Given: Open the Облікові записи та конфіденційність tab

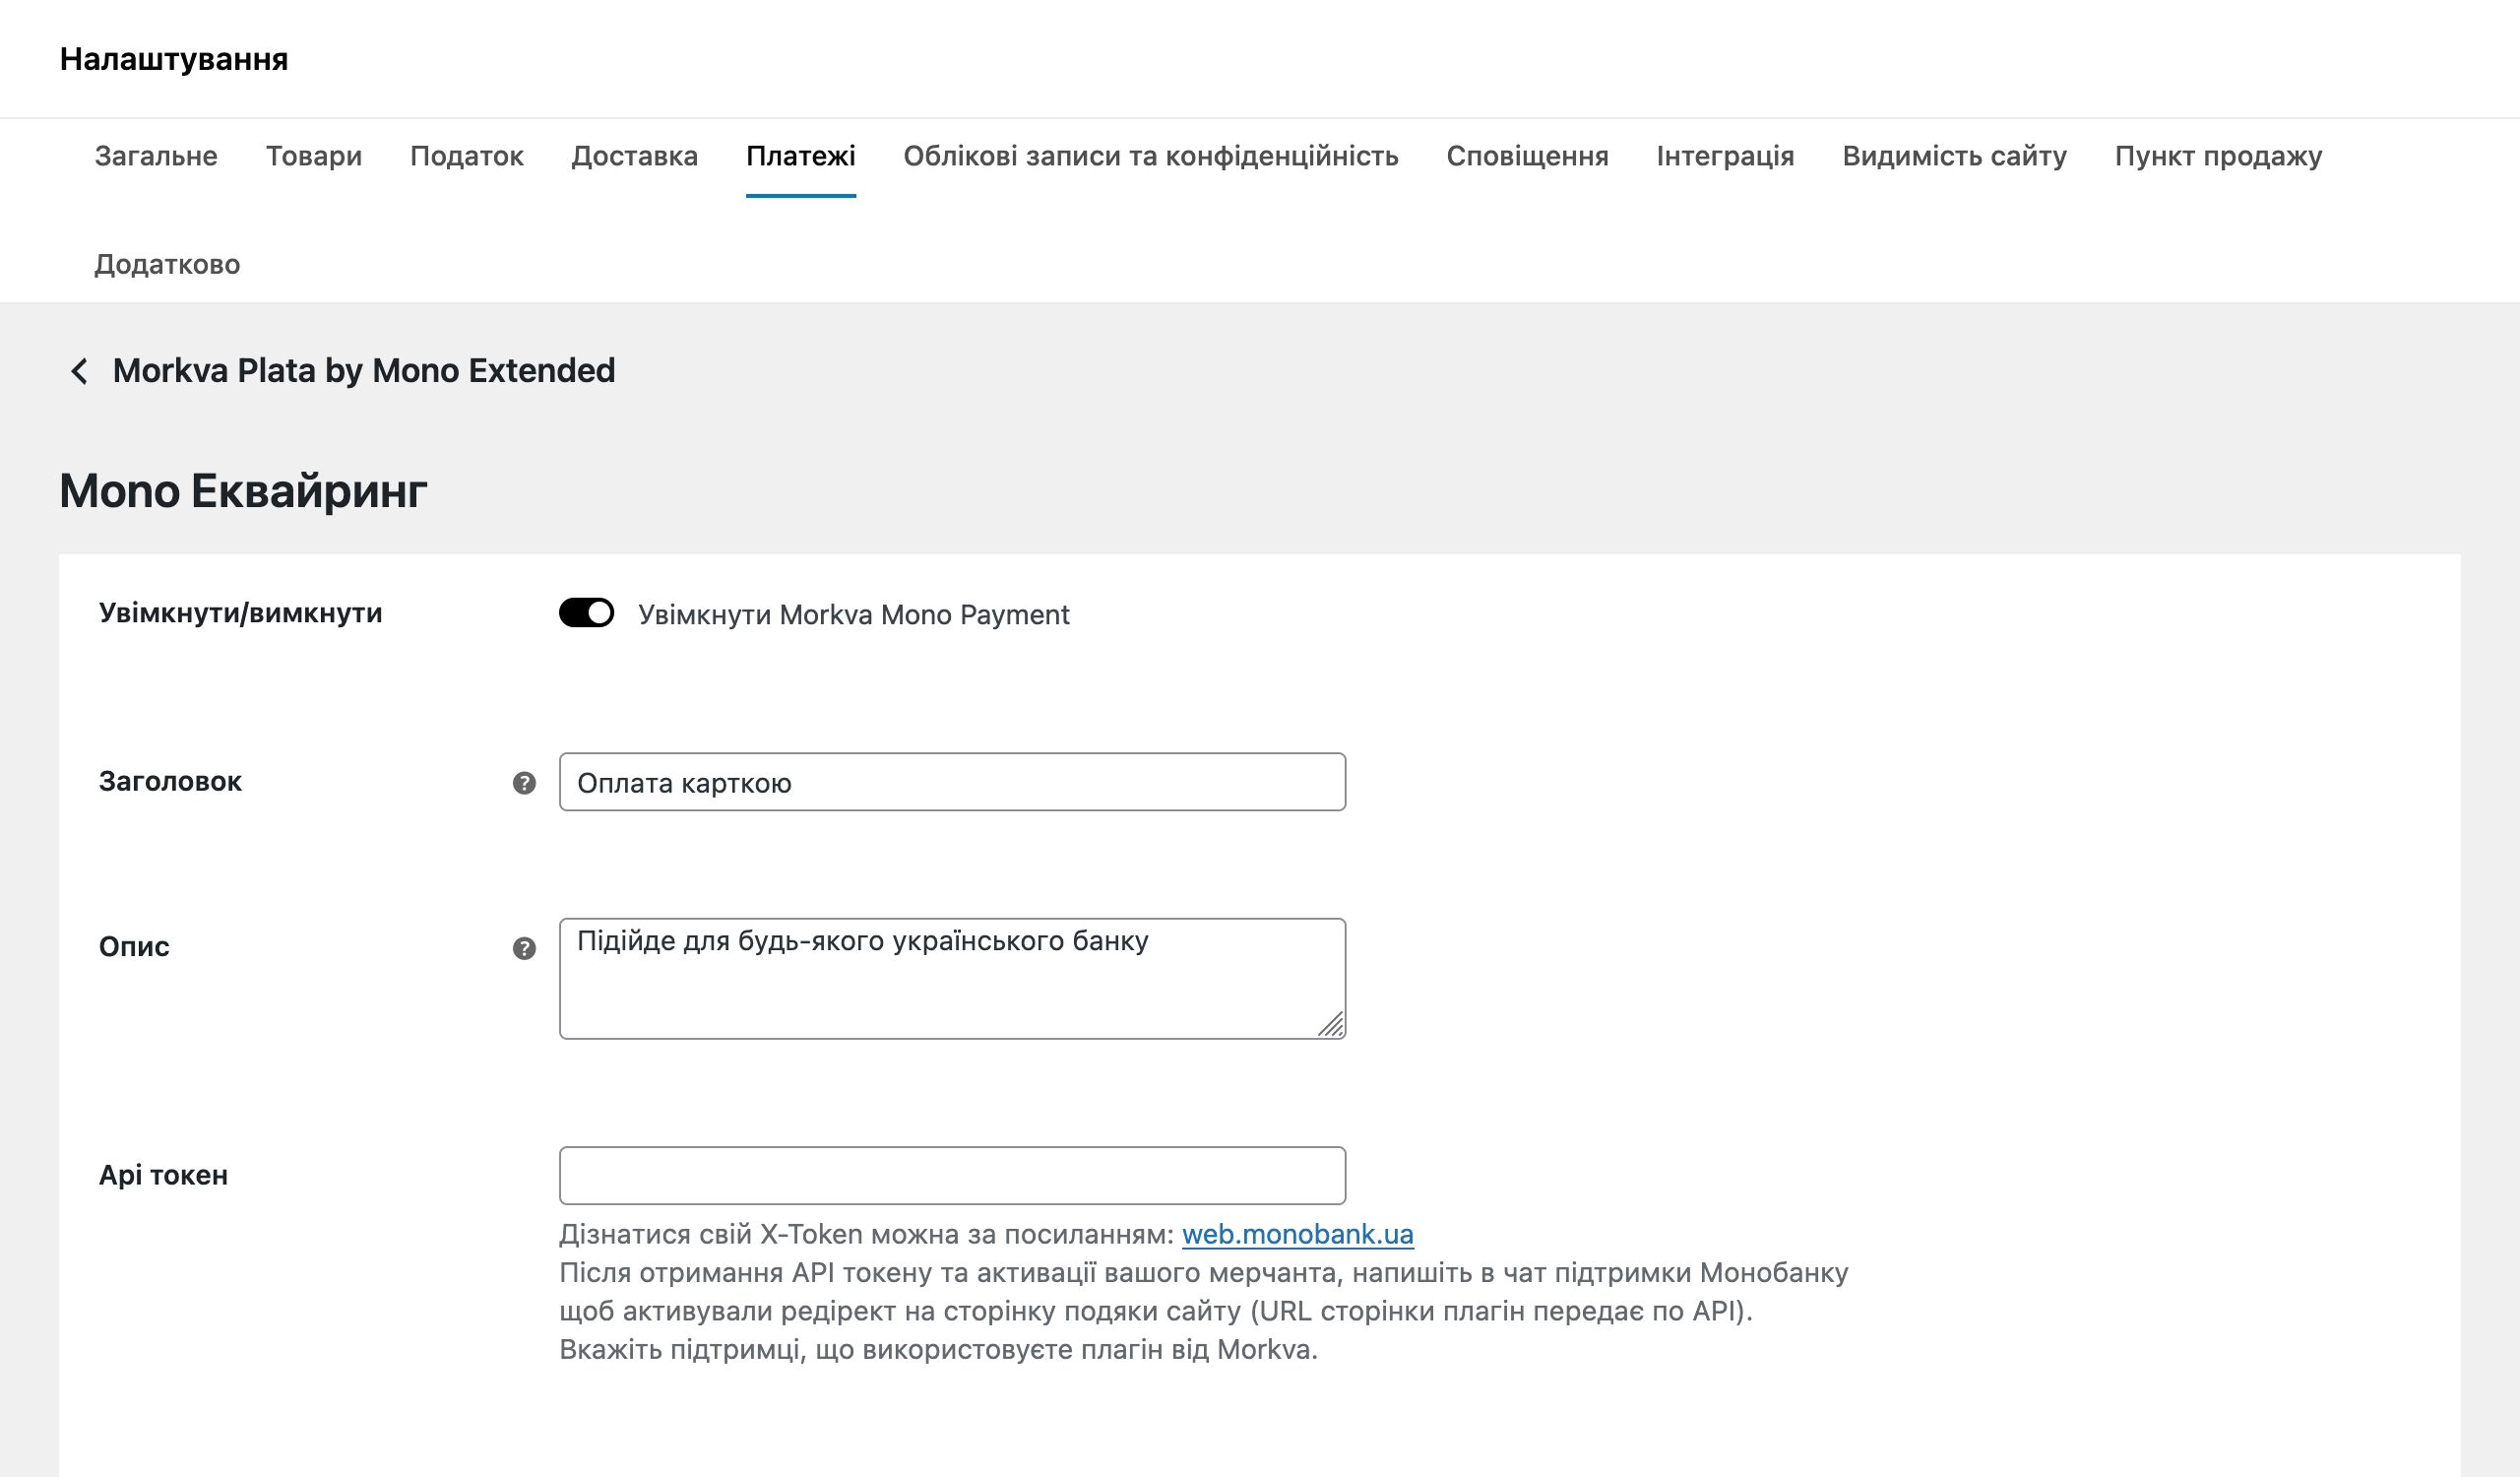Looking at the screenshot, I should click(1150, 156).
